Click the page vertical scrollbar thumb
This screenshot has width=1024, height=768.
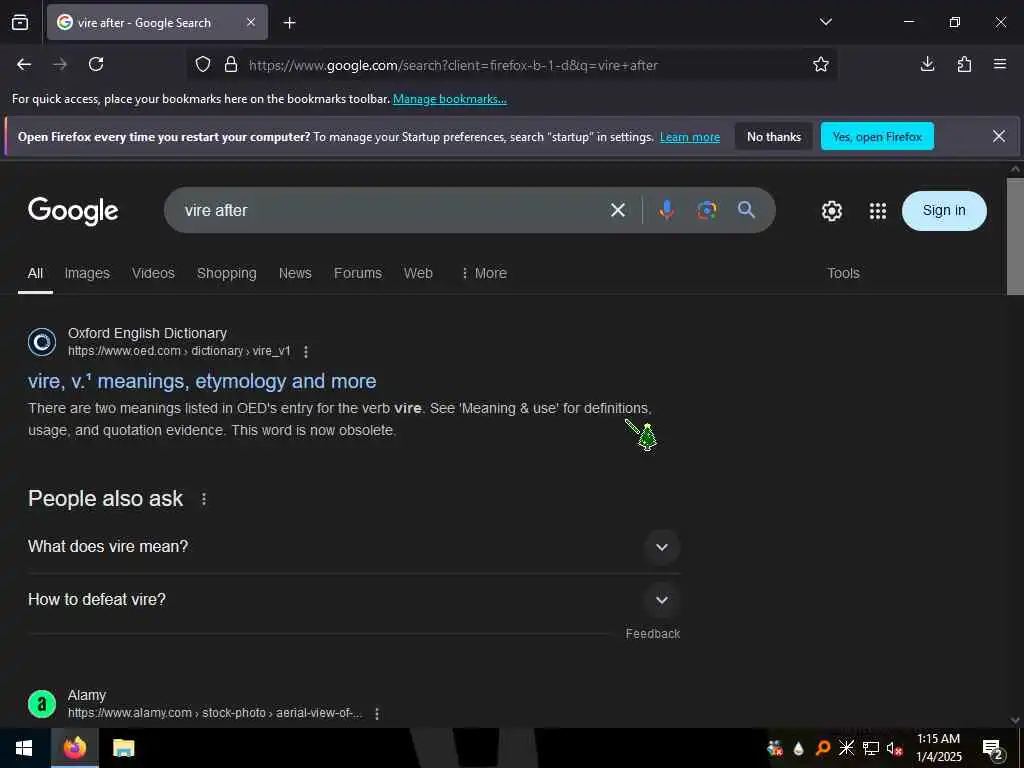click(x=1015, y=236)
